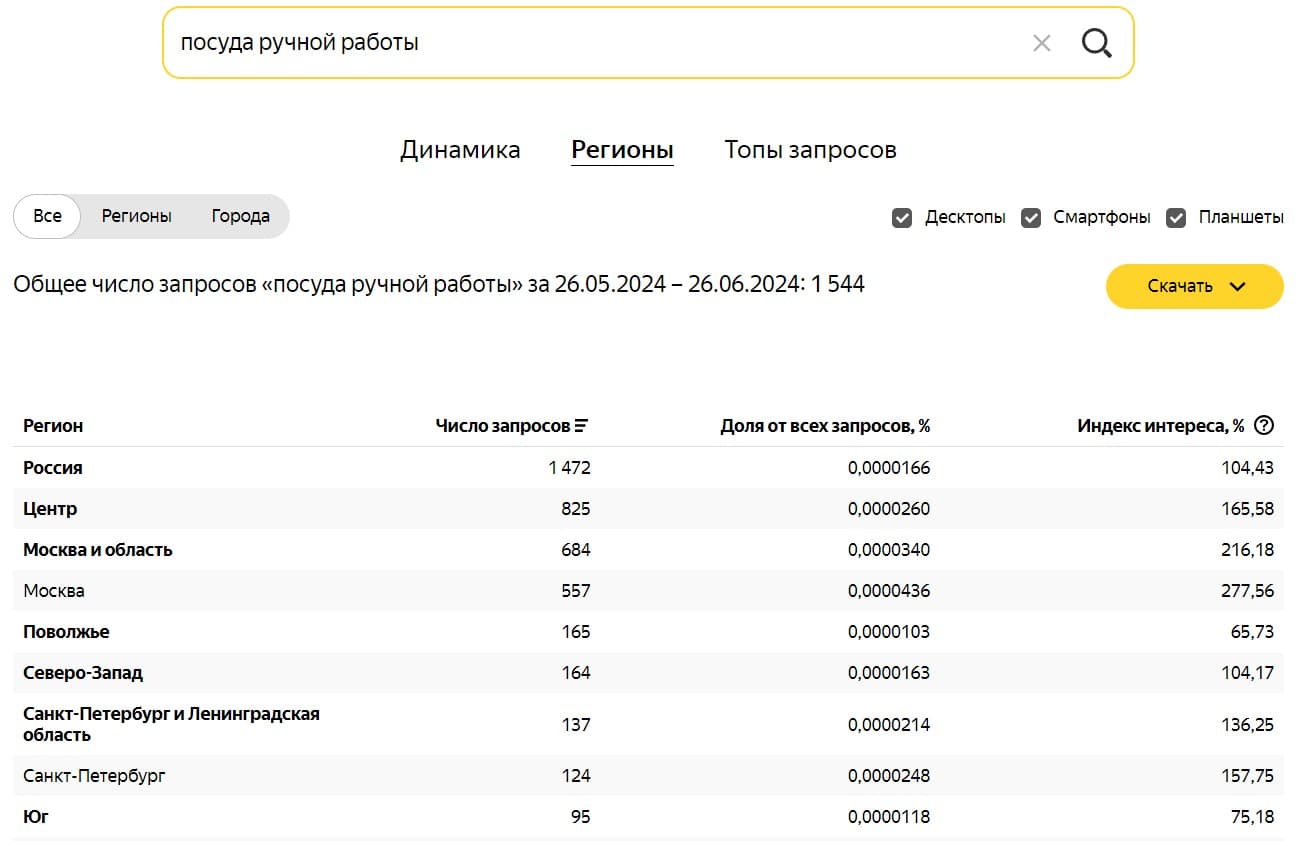Click request count 557 cell

click(x=576, y=591)
